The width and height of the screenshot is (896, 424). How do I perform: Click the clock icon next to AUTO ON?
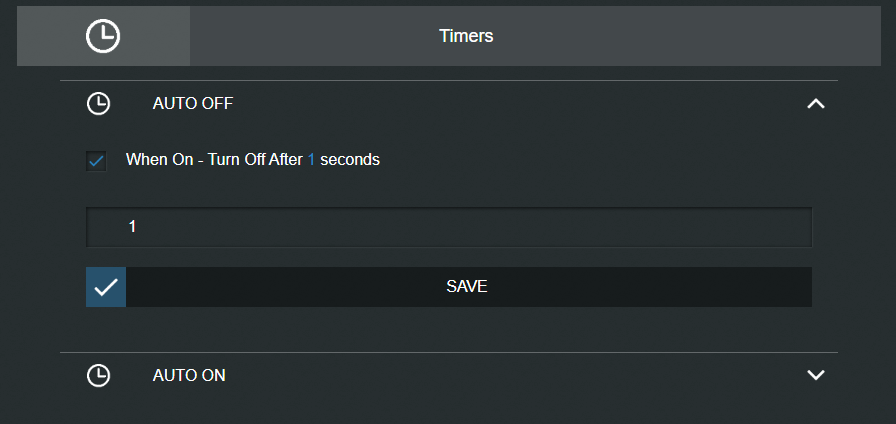pos(98,375)
